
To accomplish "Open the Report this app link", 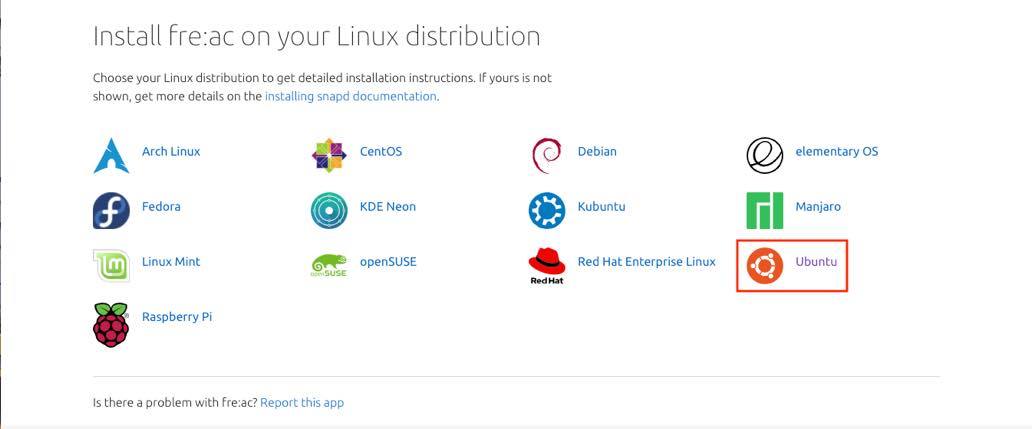I will [x=302, y=403].
